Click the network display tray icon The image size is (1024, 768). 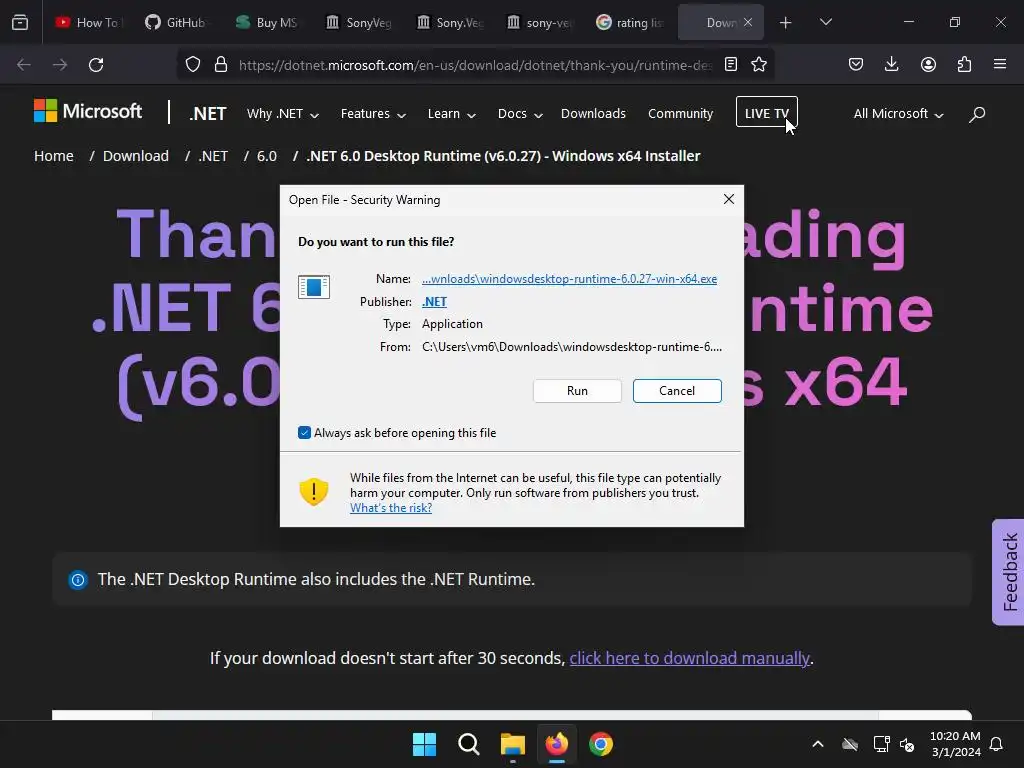[x=881, y=744]
